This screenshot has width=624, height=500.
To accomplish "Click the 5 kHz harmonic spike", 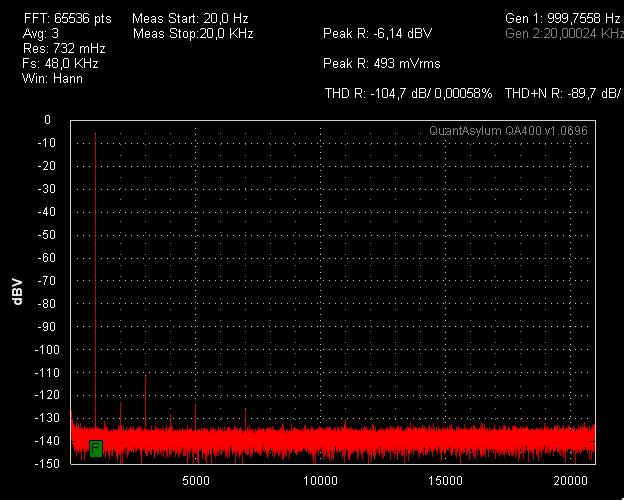I will coord(195,416).
